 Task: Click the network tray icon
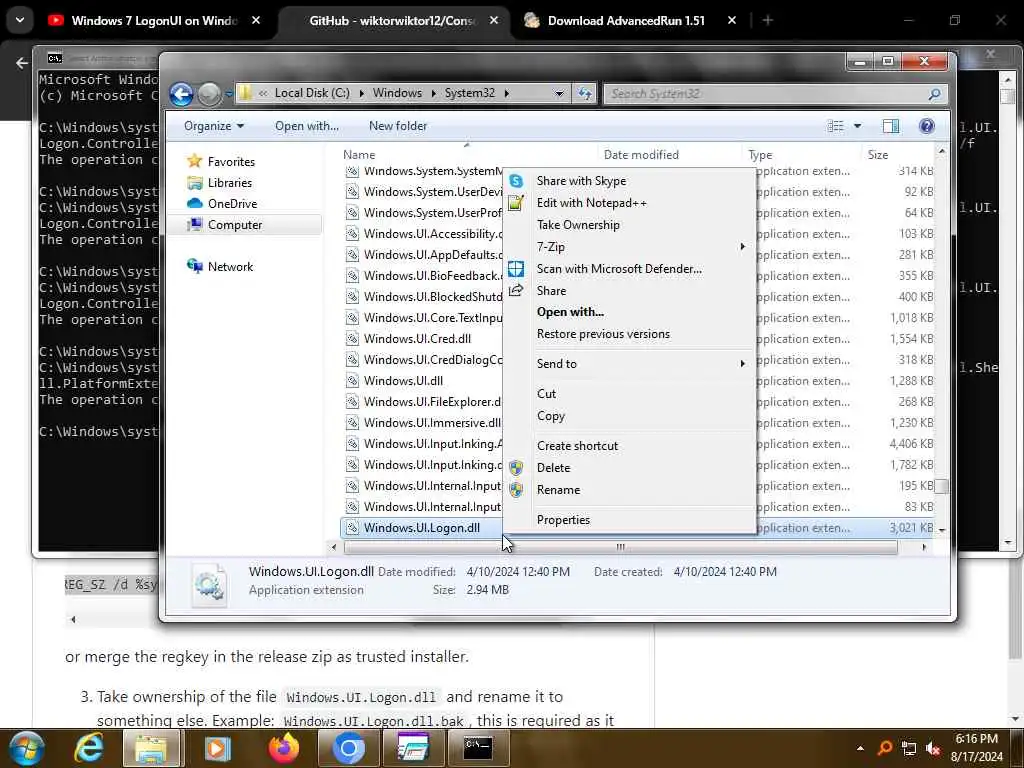pos(908,748)
